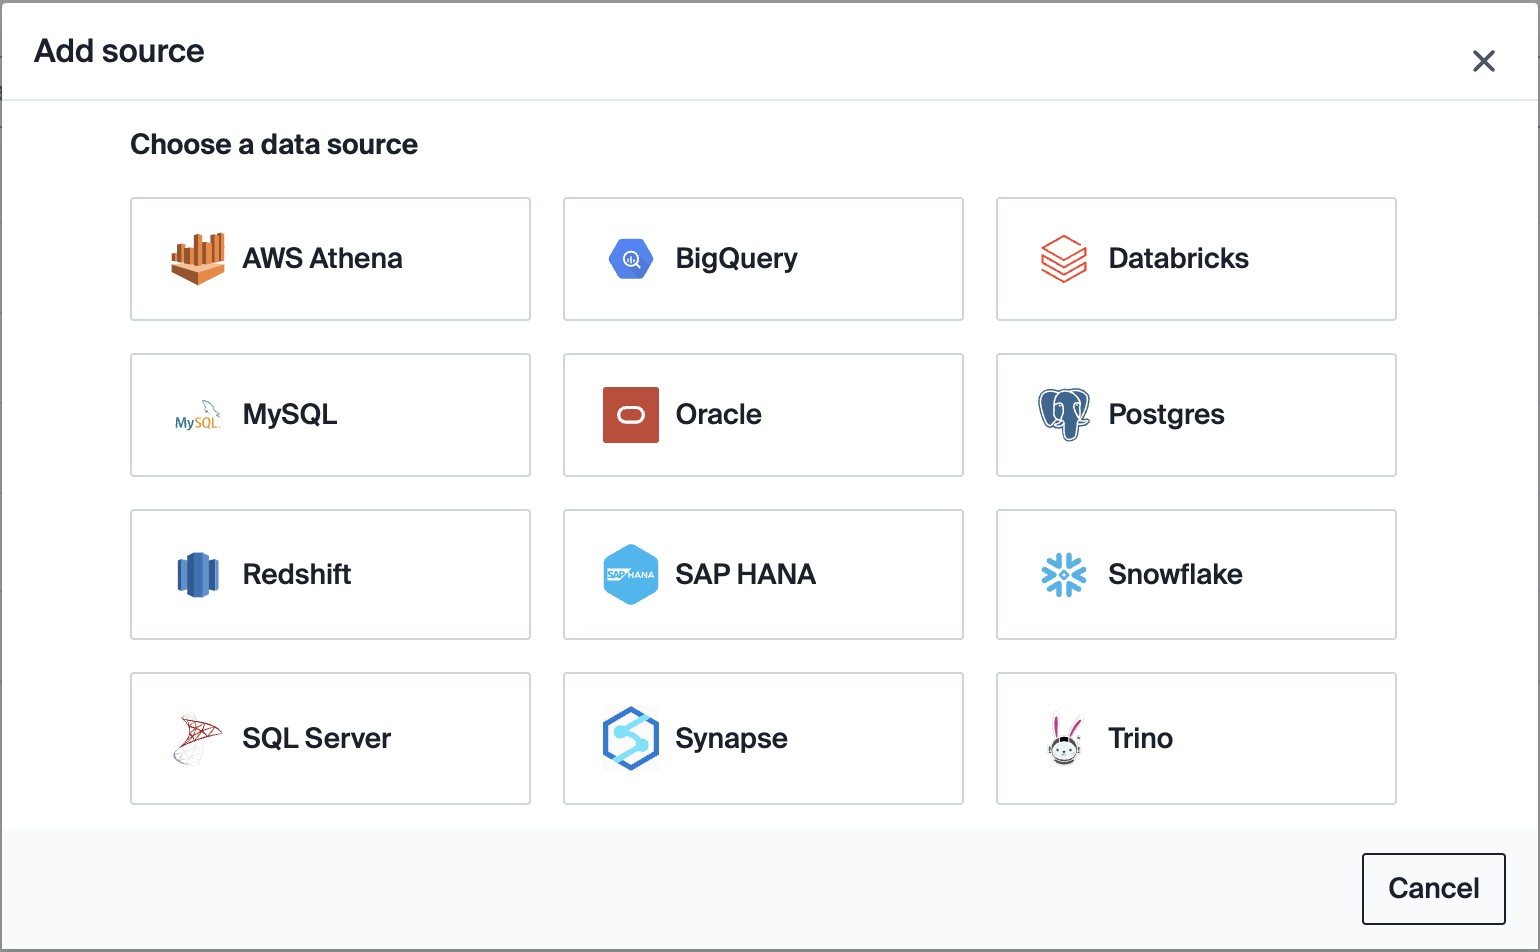Select the SQL Server logo
This screenshot has height=952, width=1540.
[198, 739]
